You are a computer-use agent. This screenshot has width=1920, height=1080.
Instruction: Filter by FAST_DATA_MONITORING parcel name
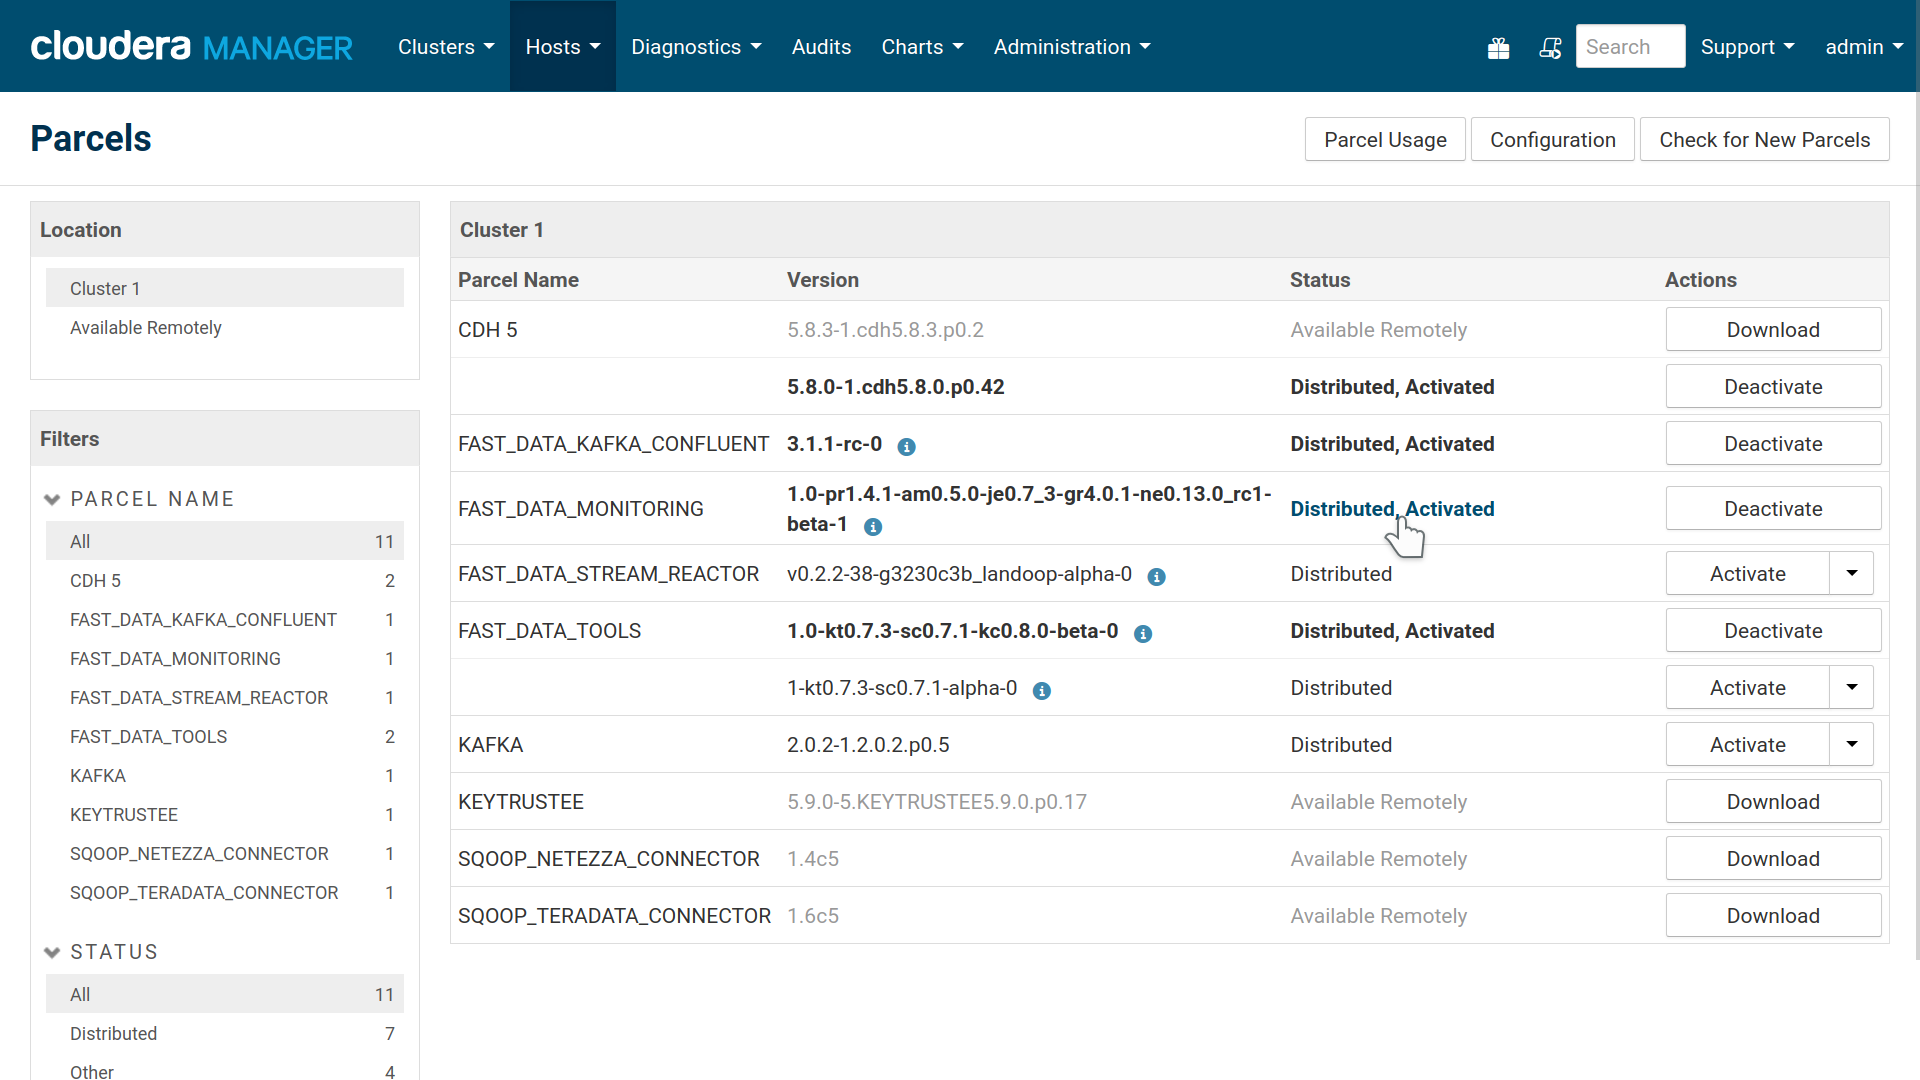coord(225,658)
